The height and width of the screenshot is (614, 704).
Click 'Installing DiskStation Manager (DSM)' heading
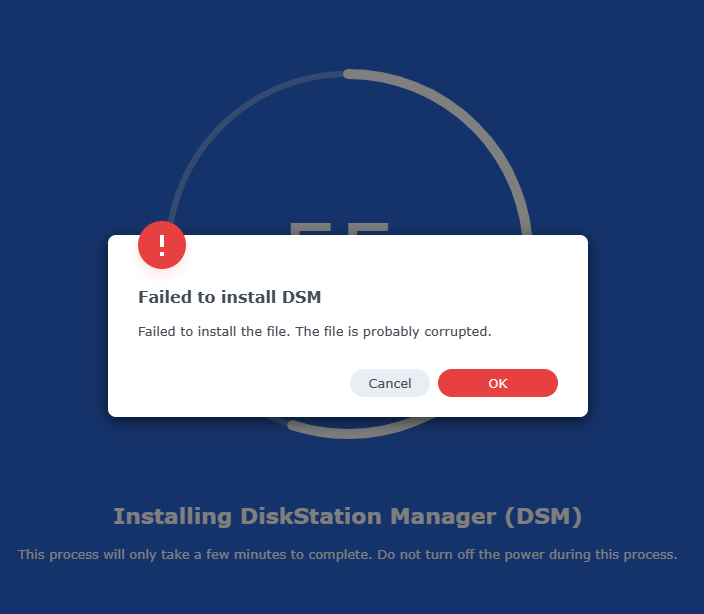348,517
